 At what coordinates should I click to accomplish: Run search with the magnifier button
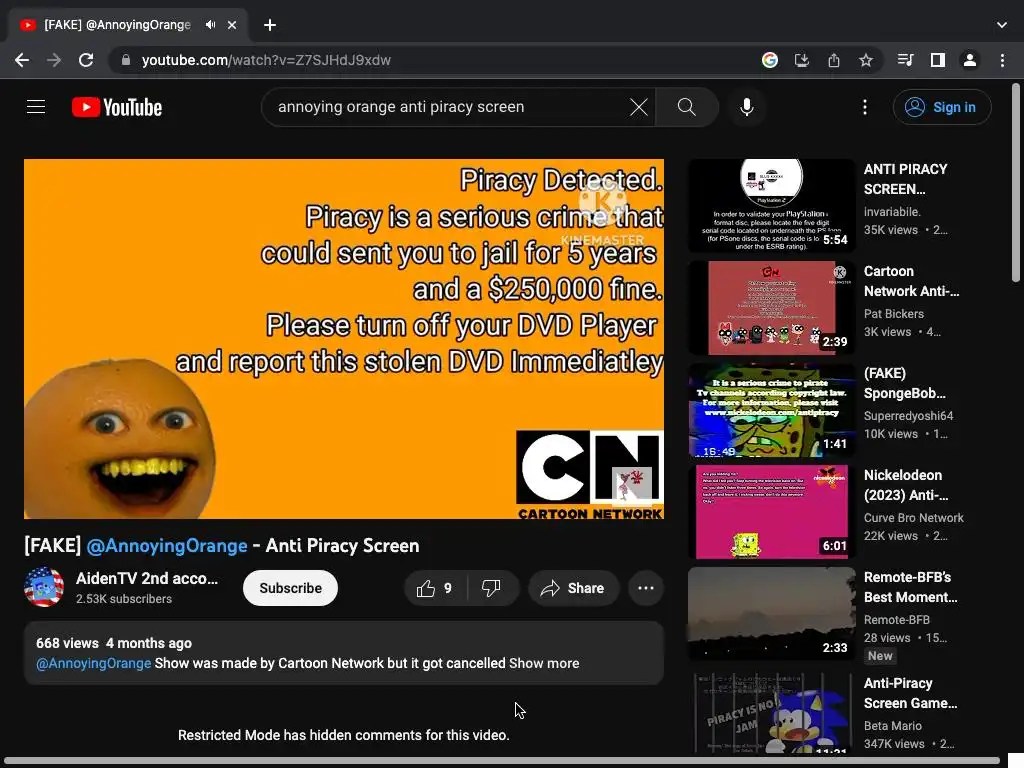(686, 107)
